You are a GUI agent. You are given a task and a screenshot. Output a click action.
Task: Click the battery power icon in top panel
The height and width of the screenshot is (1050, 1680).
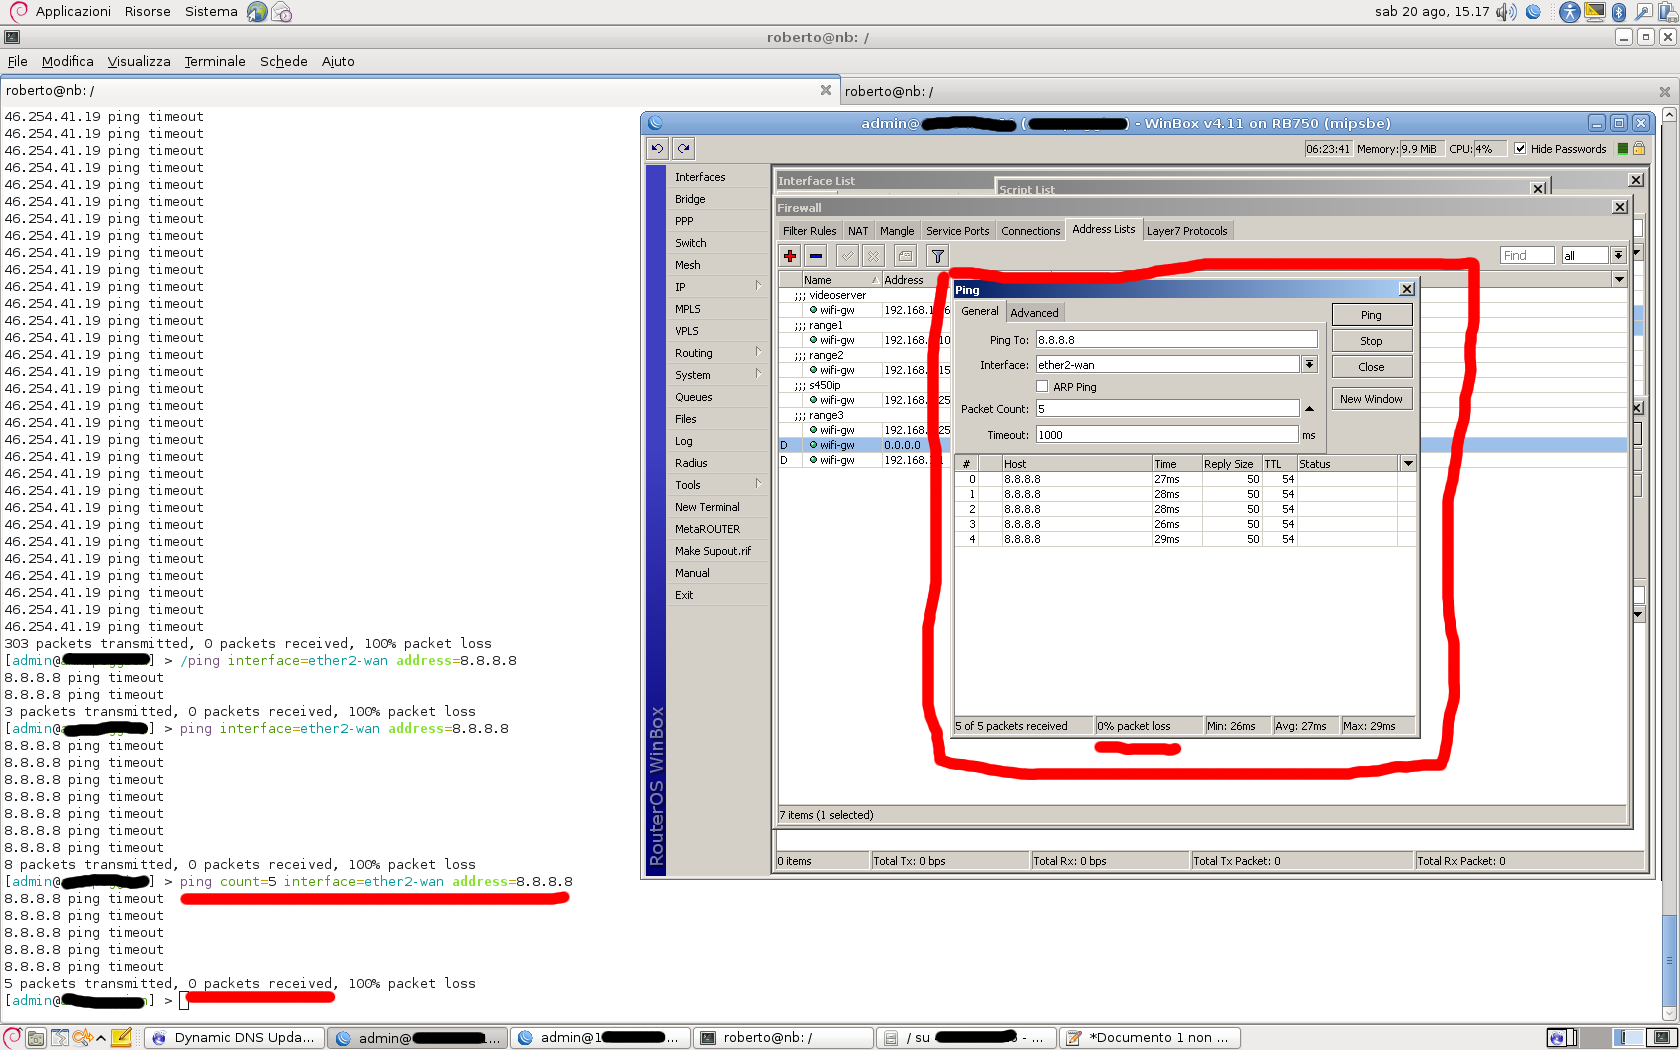tap(1668, 12)
